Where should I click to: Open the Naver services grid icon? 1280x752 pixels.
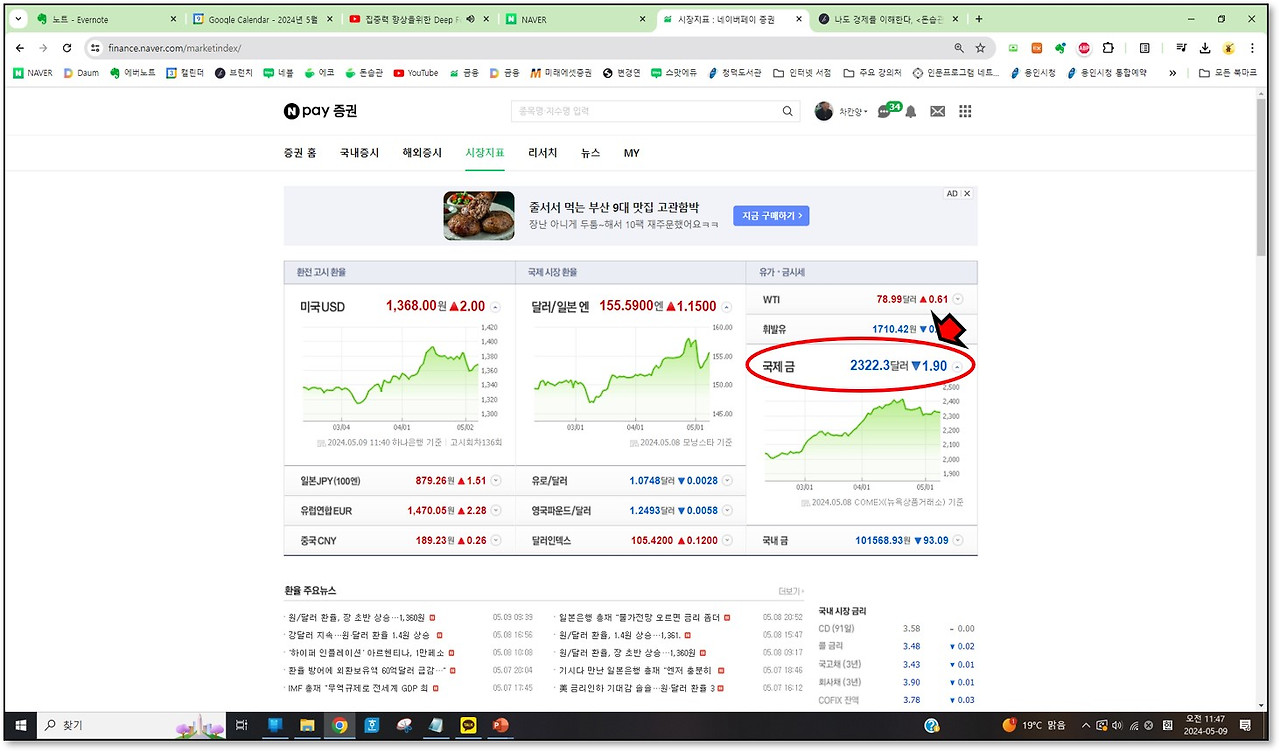965,112
